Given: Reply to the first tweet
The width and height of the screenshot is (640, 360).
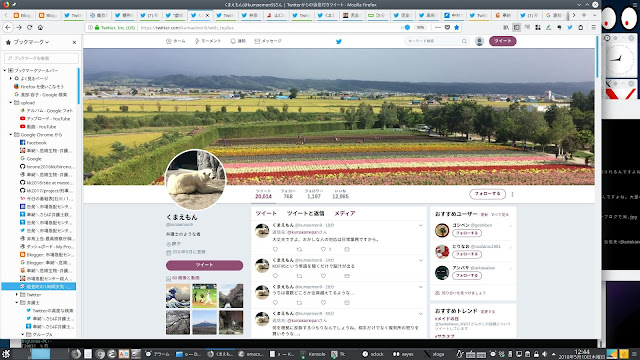Looking at the screenshot, I should [276, 249].
